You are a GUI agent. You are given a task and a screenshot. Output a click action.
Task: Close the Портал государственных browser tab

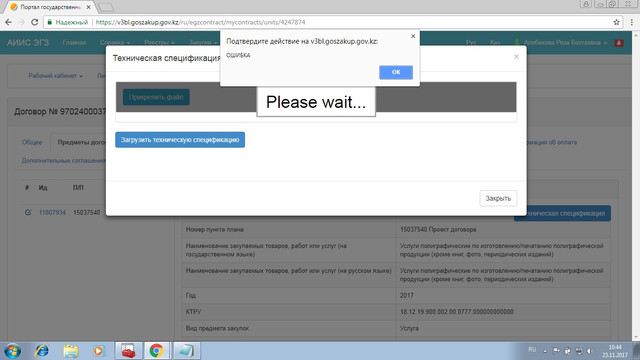[89, 7]
